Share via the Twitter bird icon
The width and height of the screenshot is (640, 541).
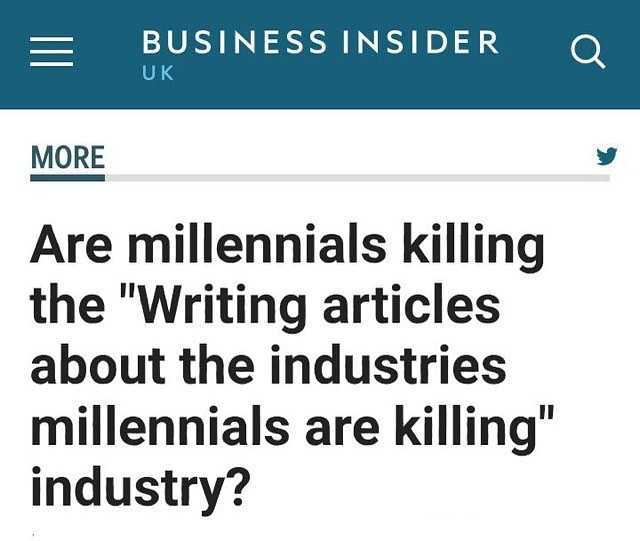click(x=606, y=156)
